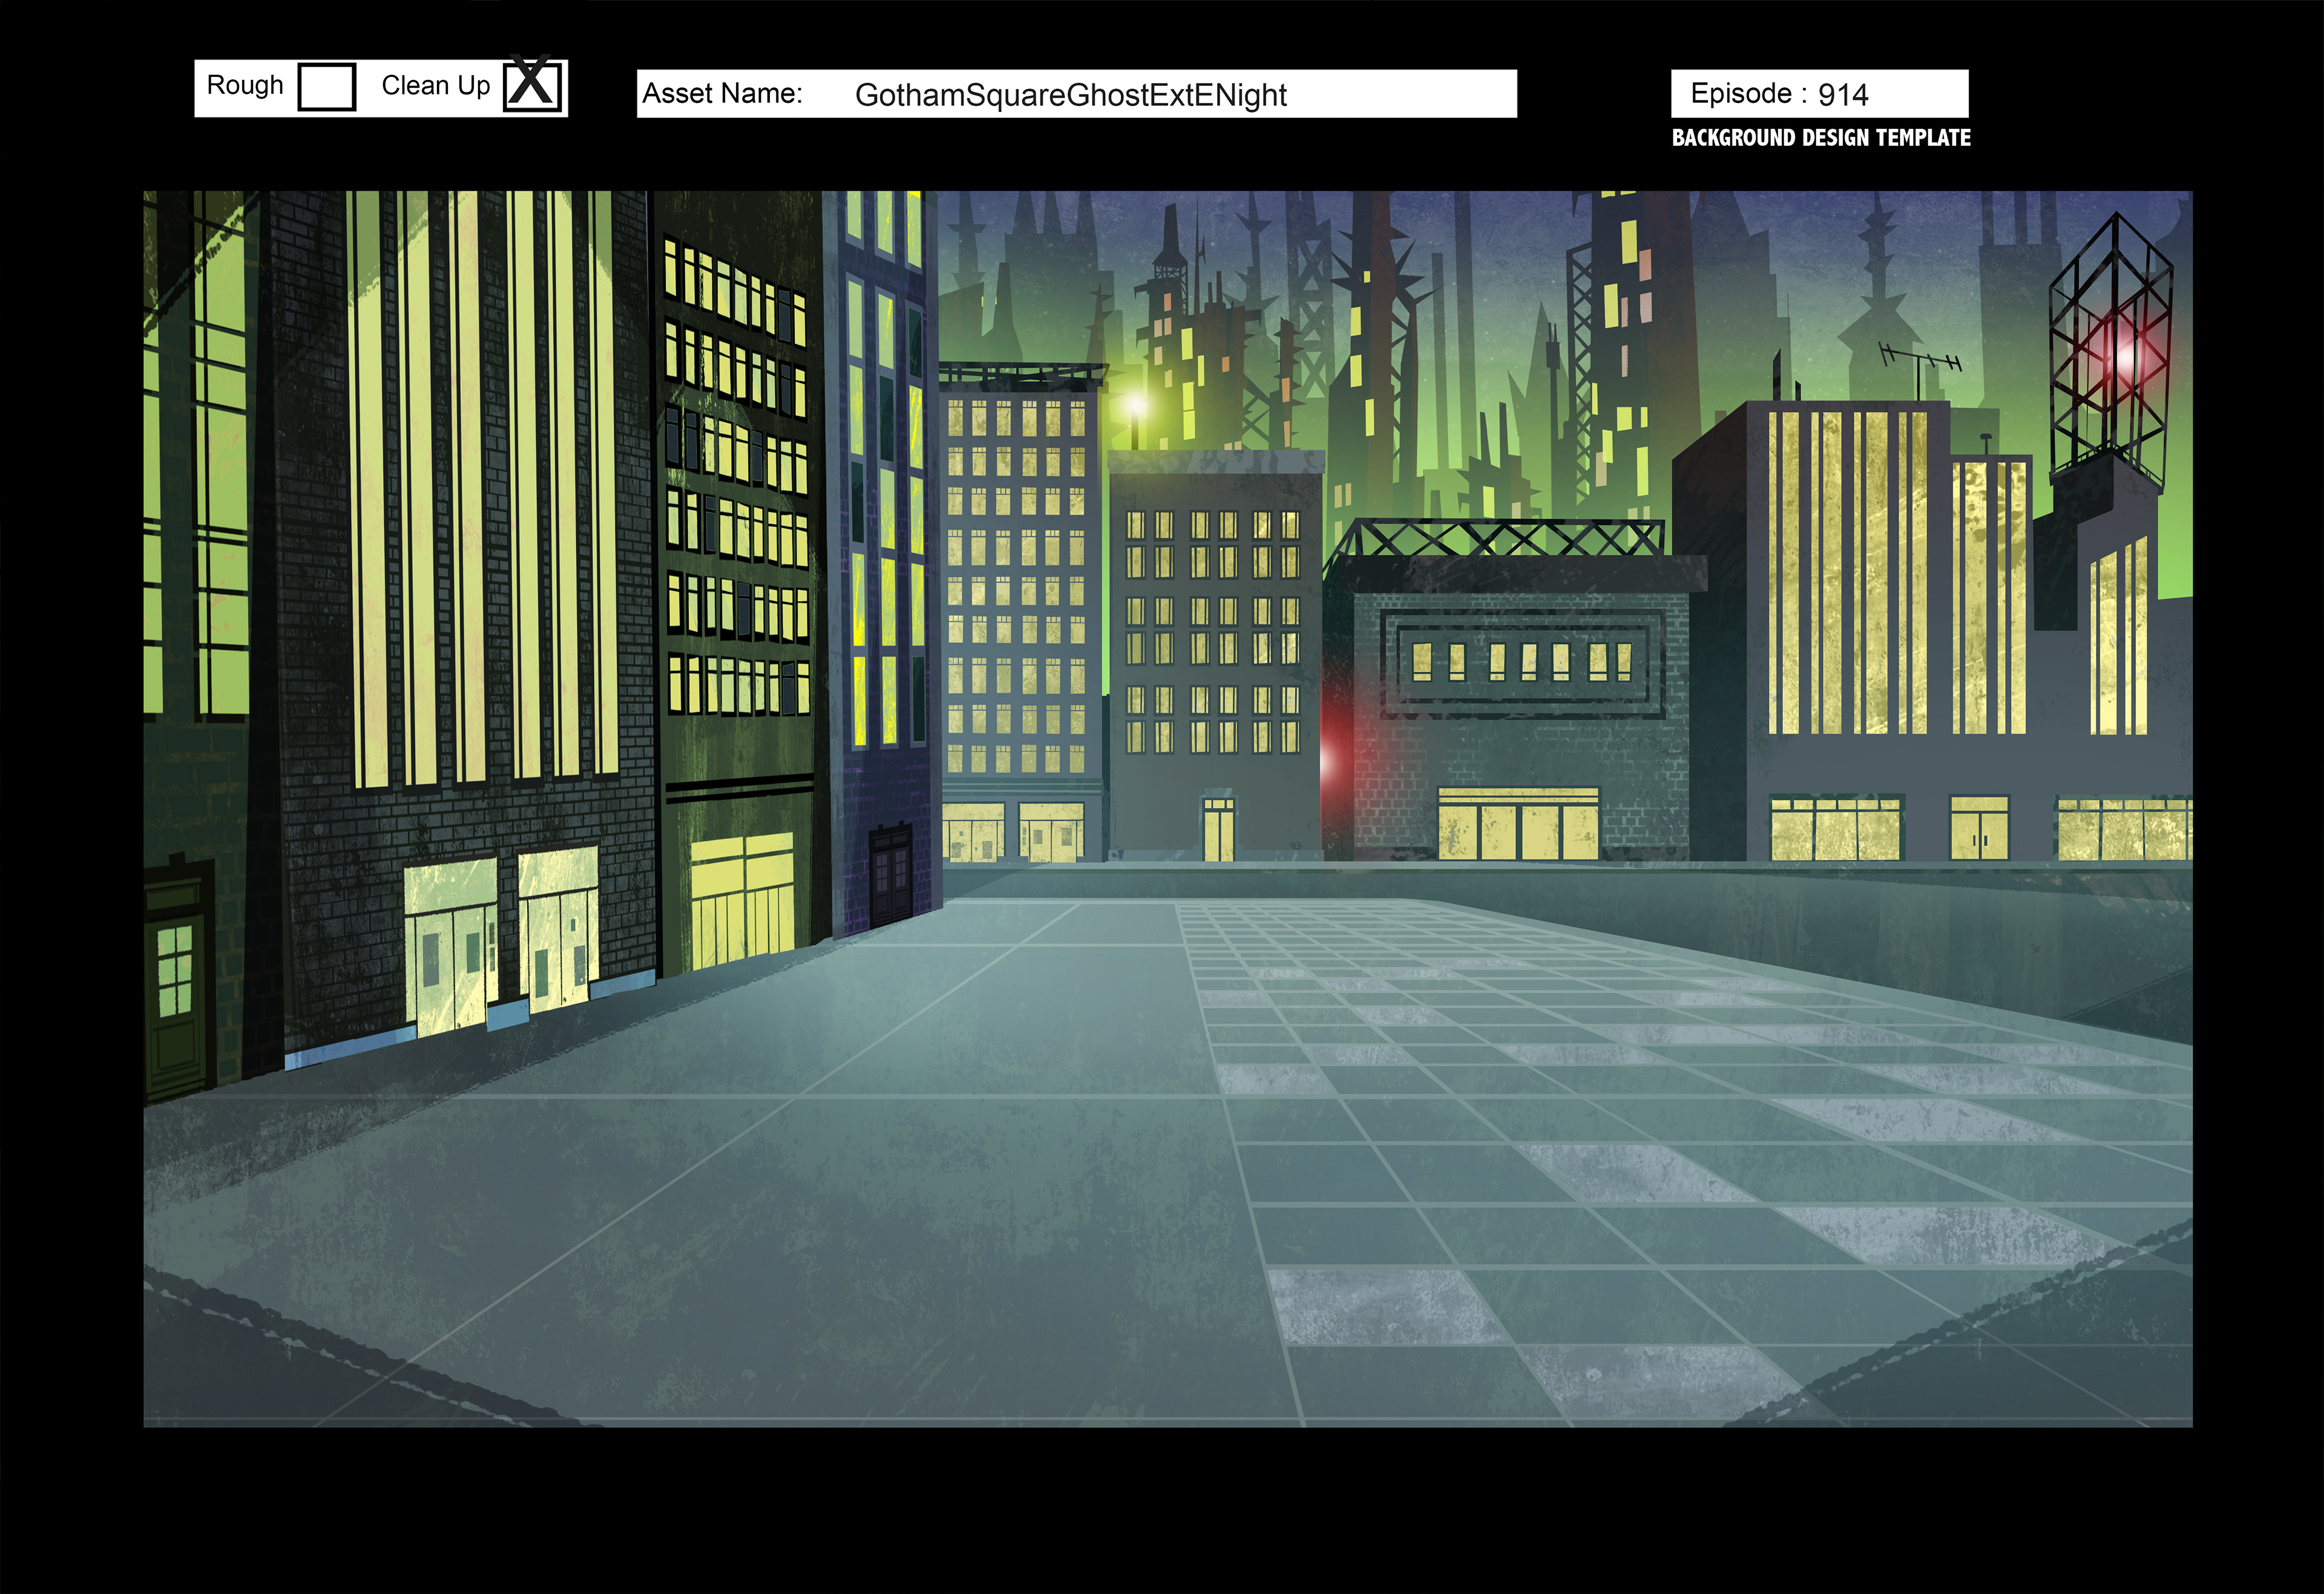
Task: Click the 'Asset Name:' label
Action: point(722,94)
